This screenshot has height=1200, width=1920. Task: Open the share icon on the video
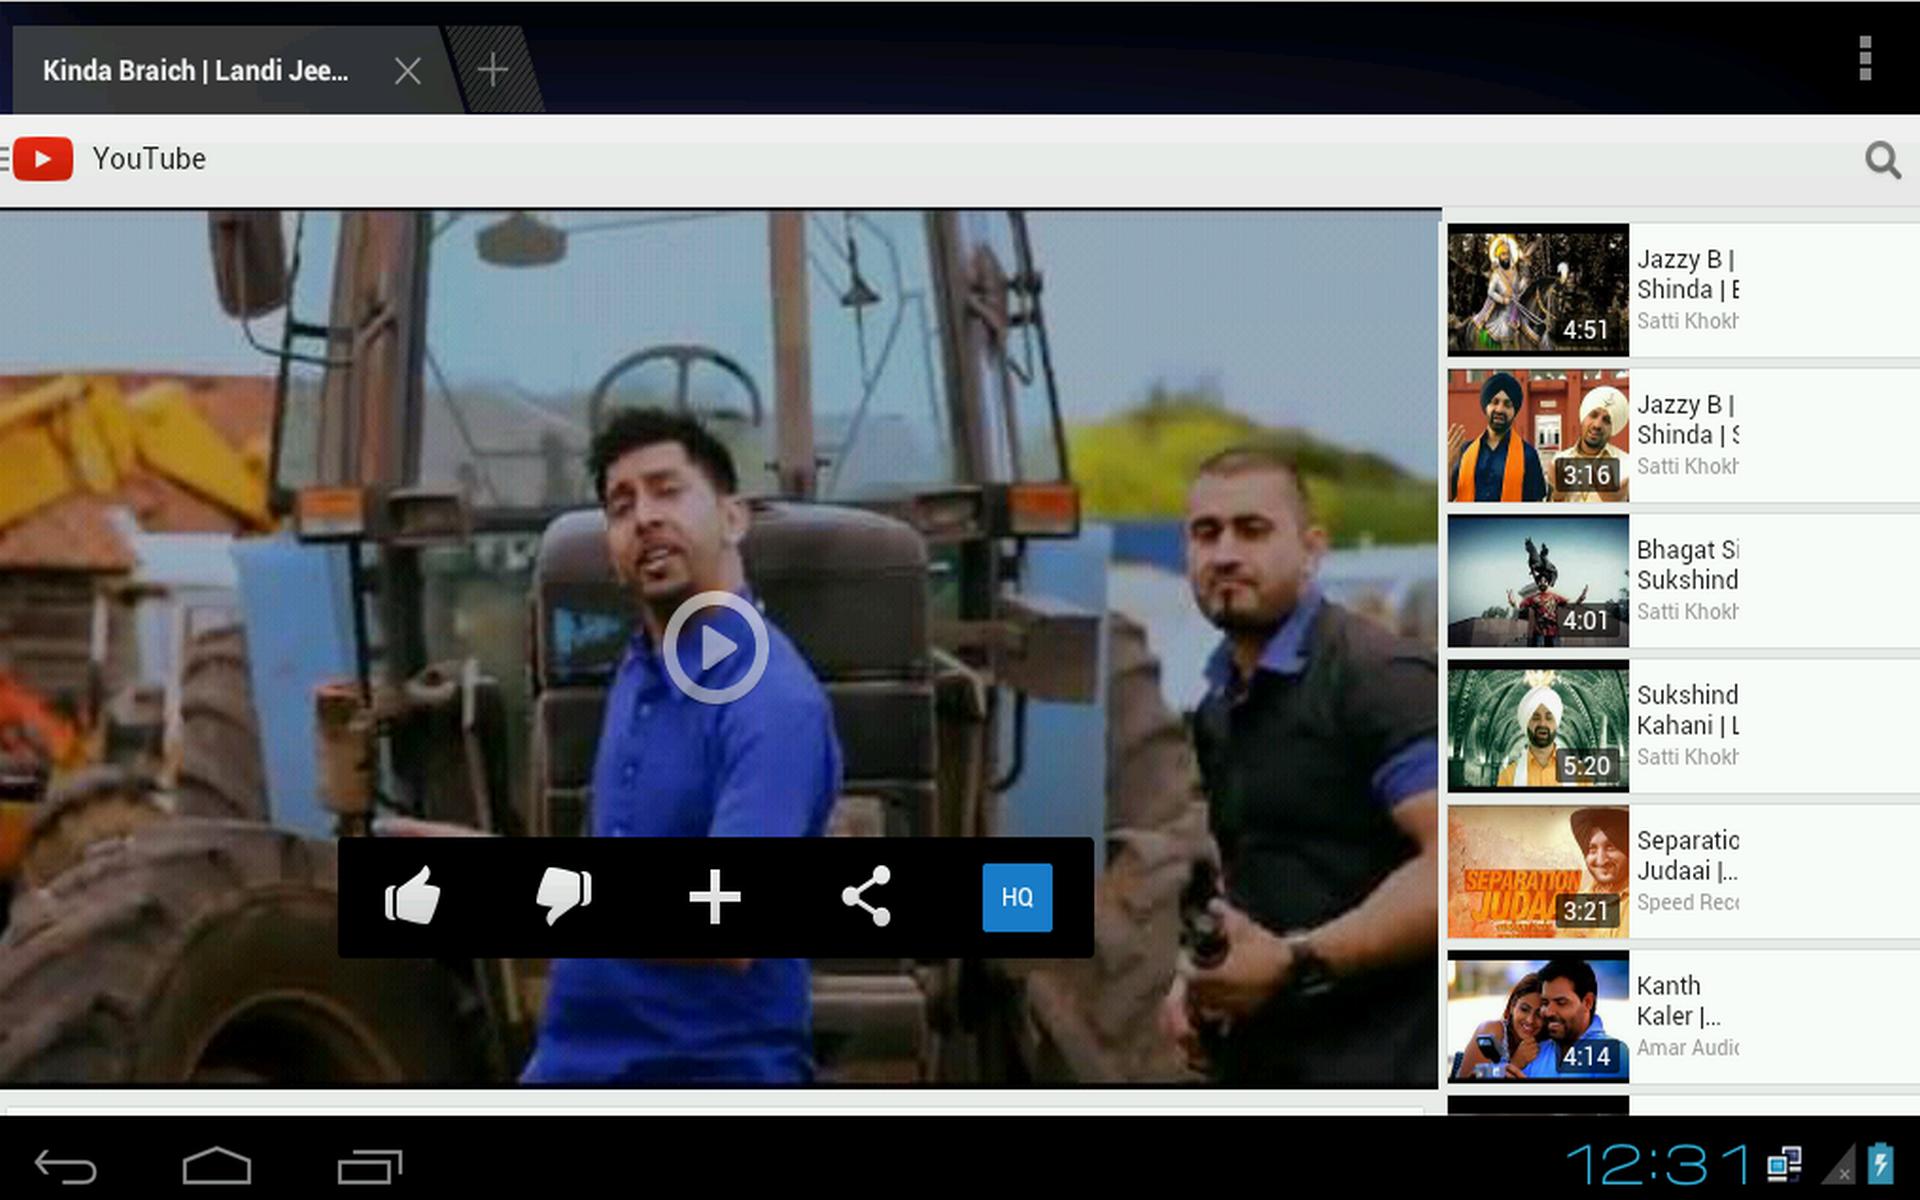(866, 896)
